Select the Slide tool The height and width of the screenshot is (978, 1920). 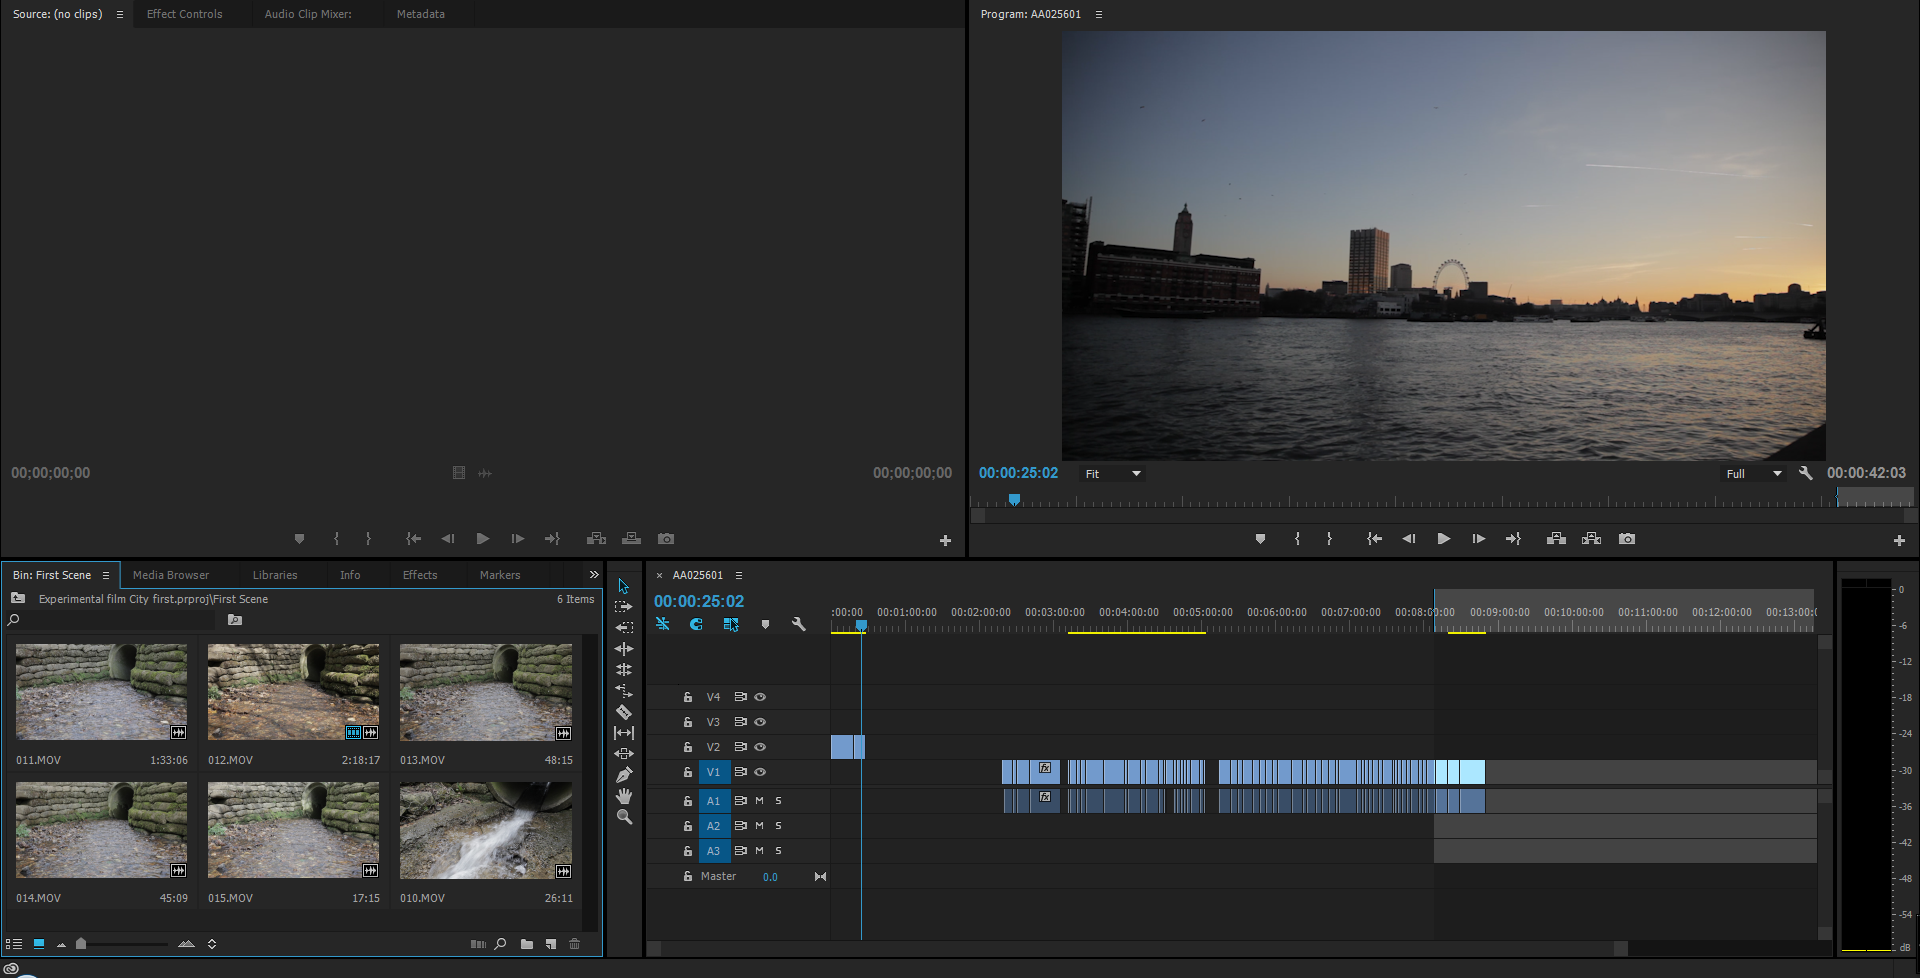click(x=624, y=754)
